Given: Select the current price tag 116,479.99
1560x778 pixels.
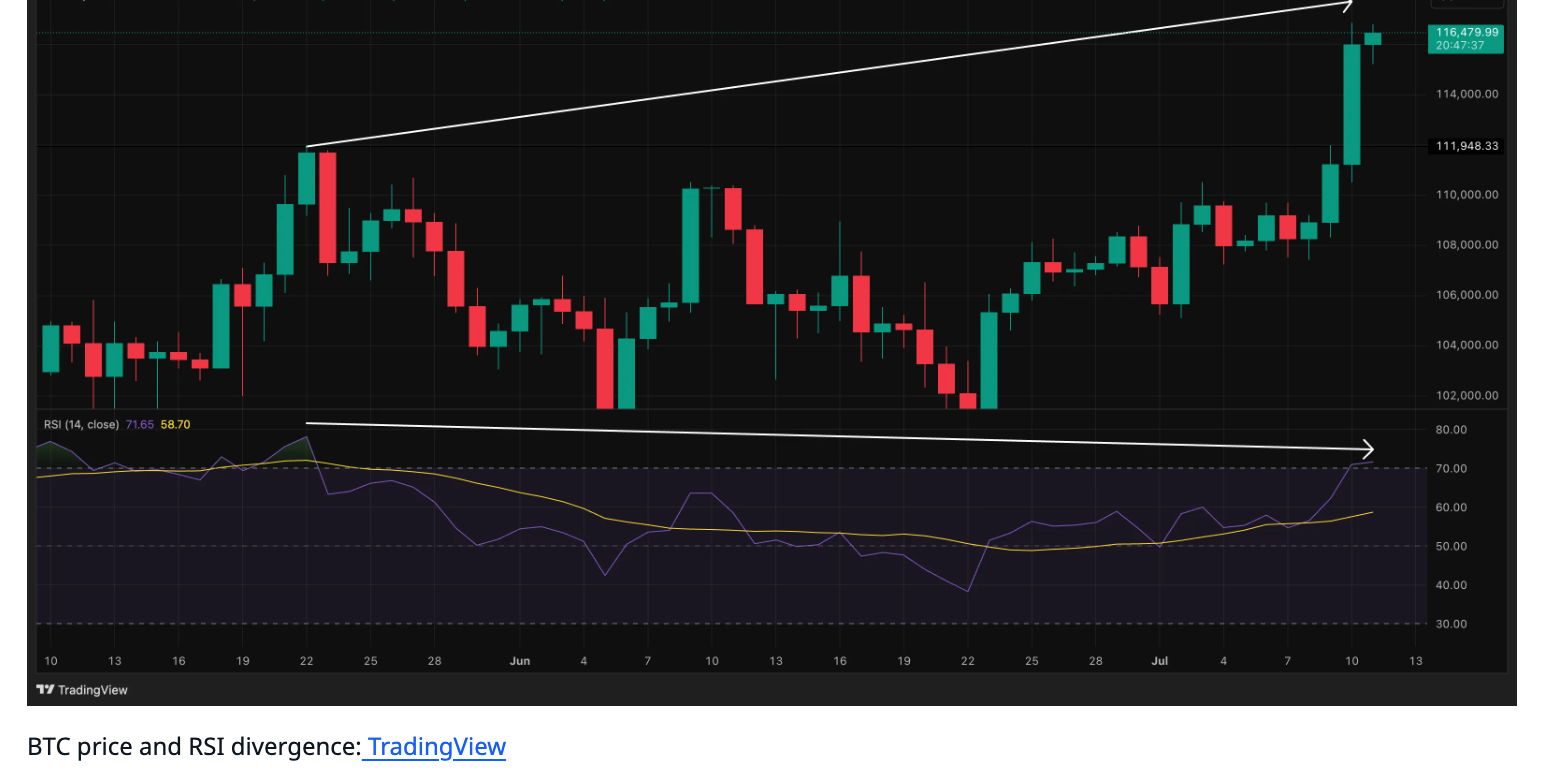Looking at the screenshot, I should click(1467, 32).
